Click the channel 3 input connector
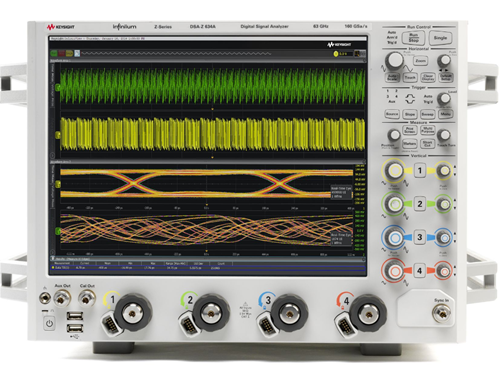The width and height of the screenshot is (500, 375). 289,313
